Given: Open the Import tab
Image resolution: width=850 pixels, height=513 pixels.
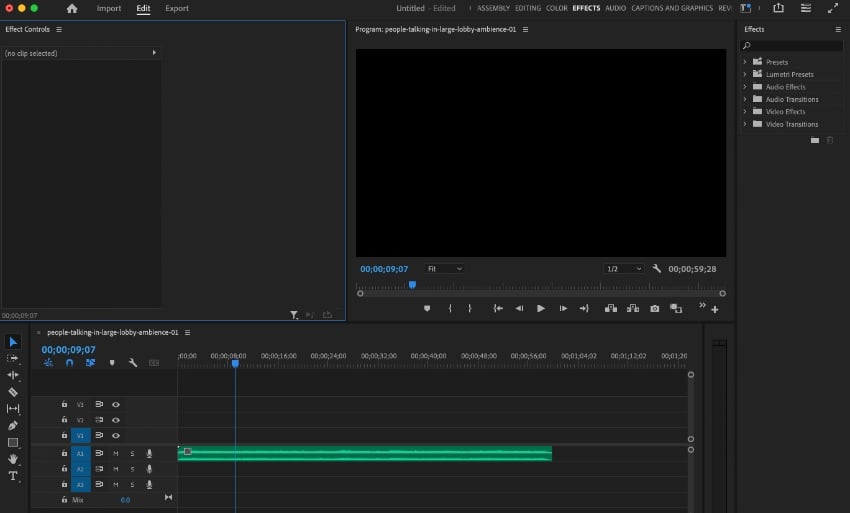Looking at the screenshot, I should pyautogui.click(x=109, y=8).
